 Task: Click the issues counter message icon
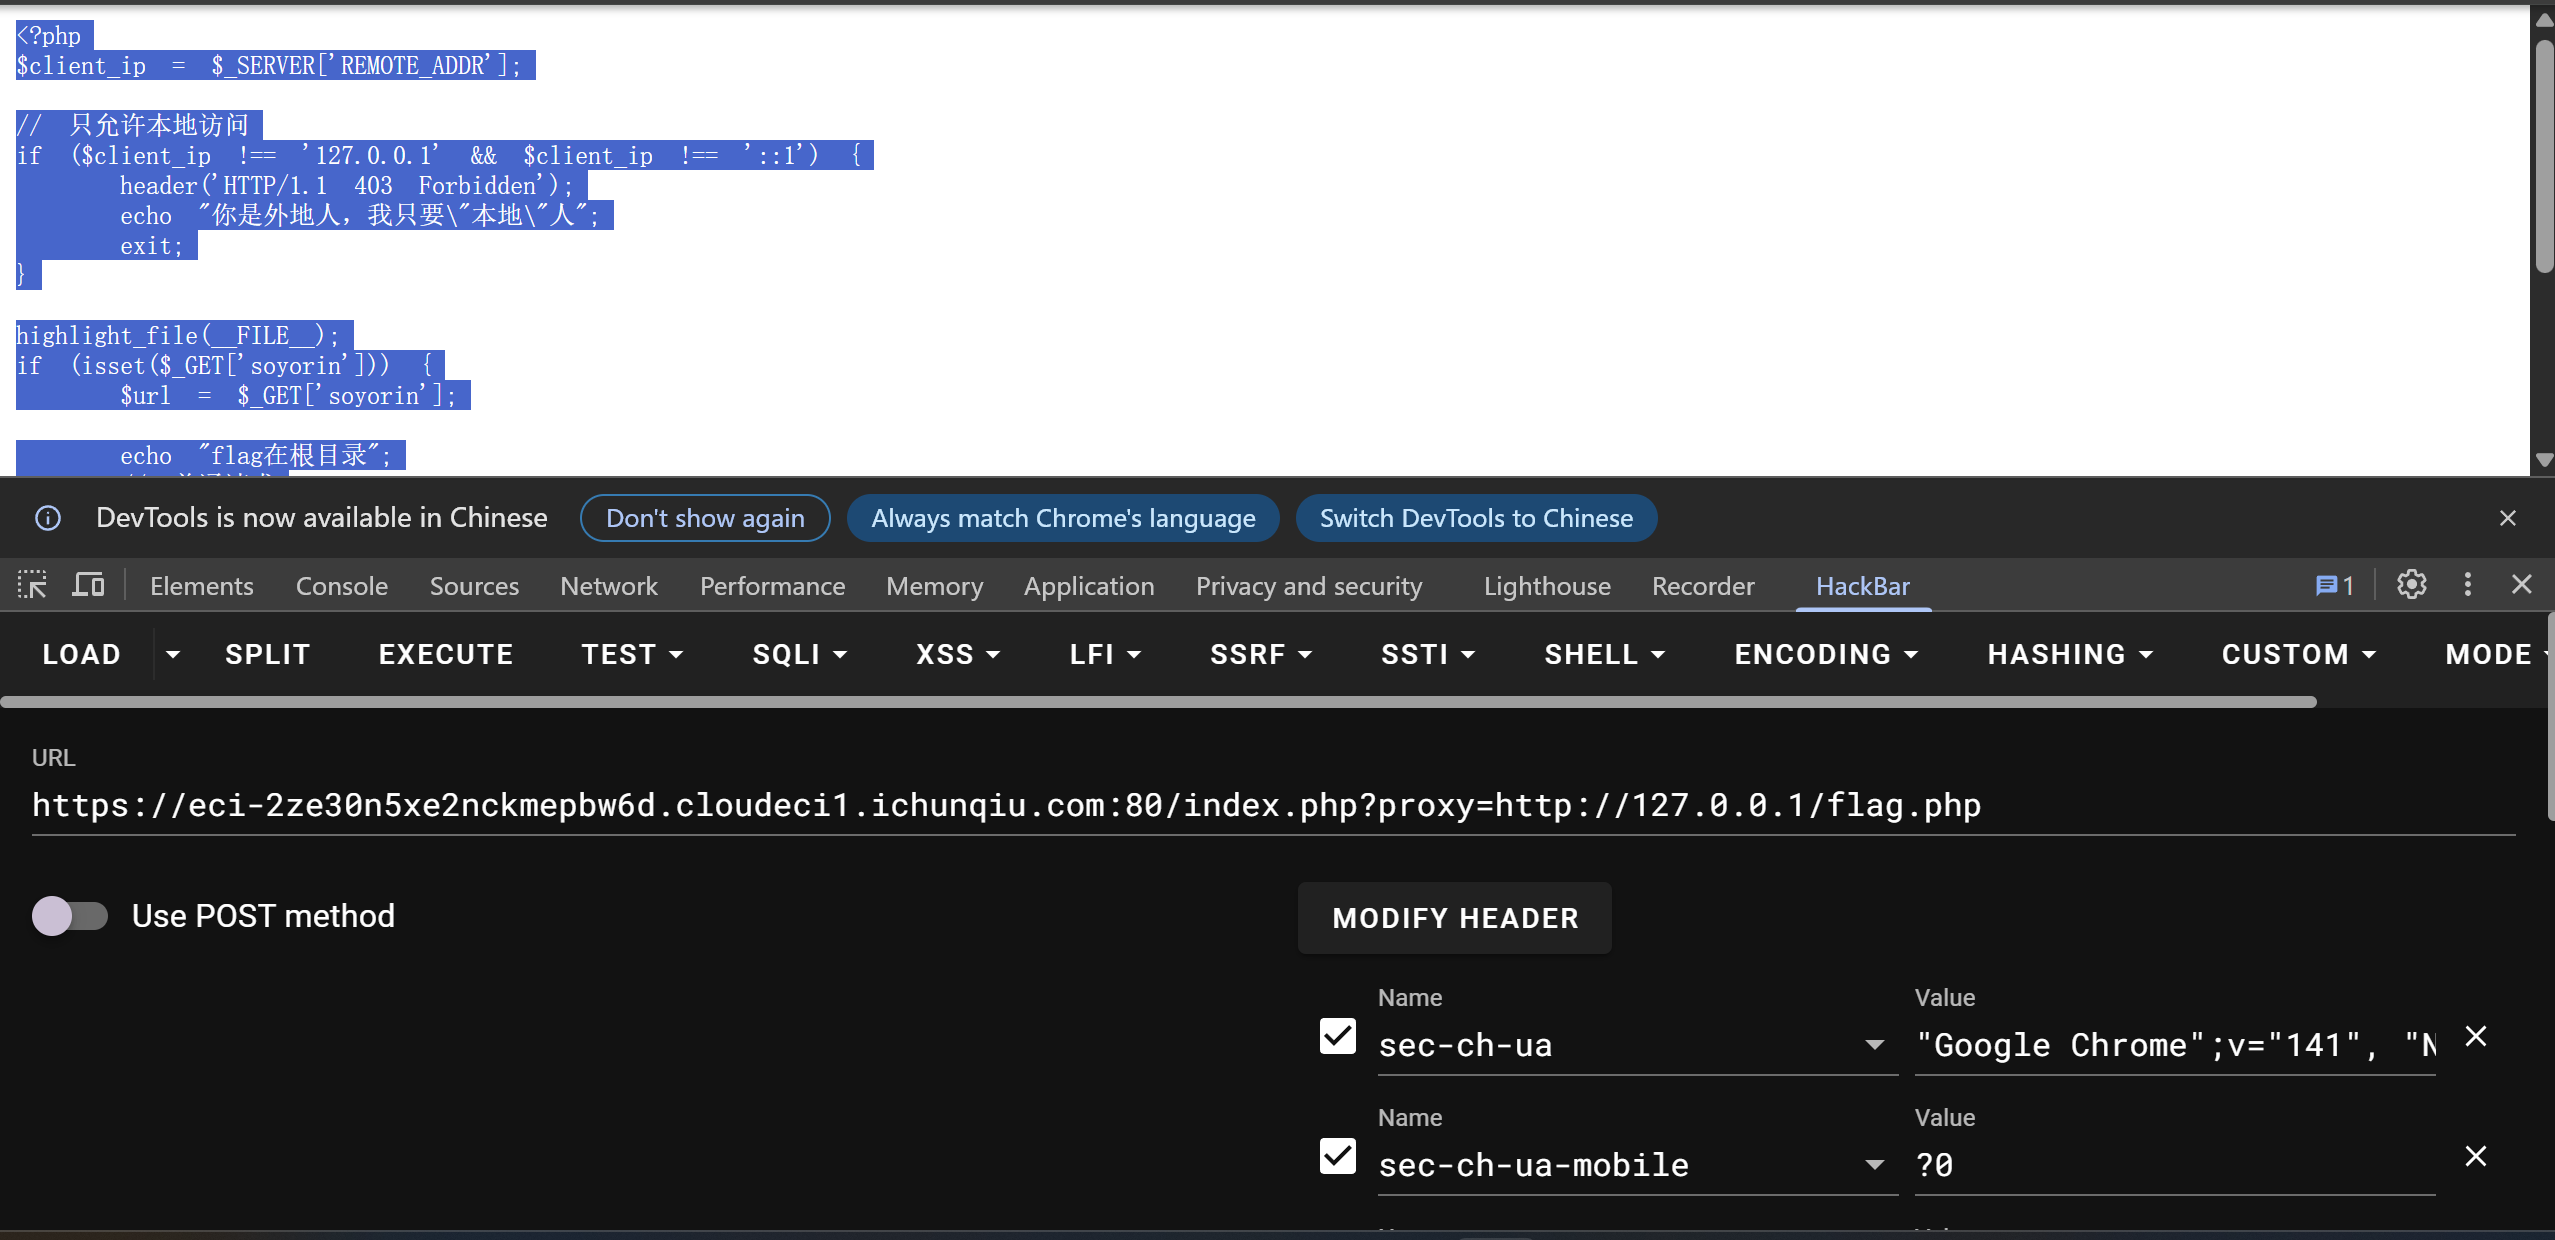tap(2334, 586)
